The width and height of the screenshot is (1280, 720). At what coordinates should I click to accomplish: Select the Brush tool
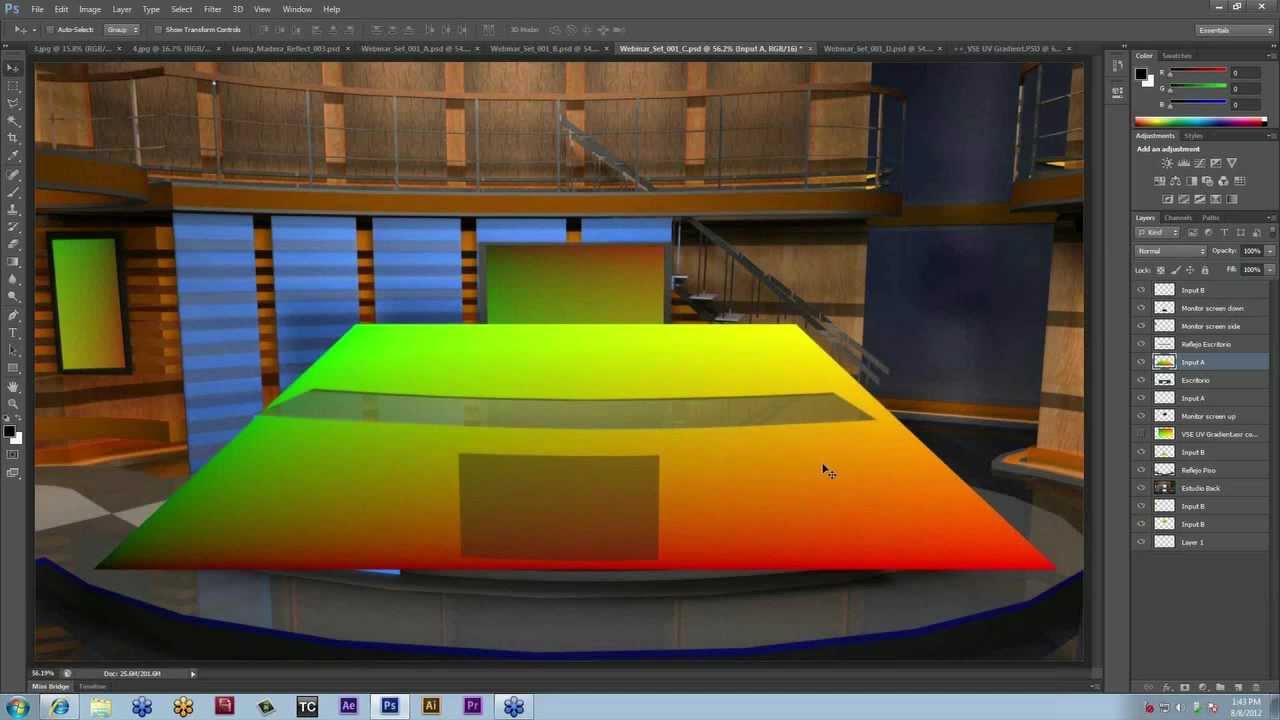[13, 191]
